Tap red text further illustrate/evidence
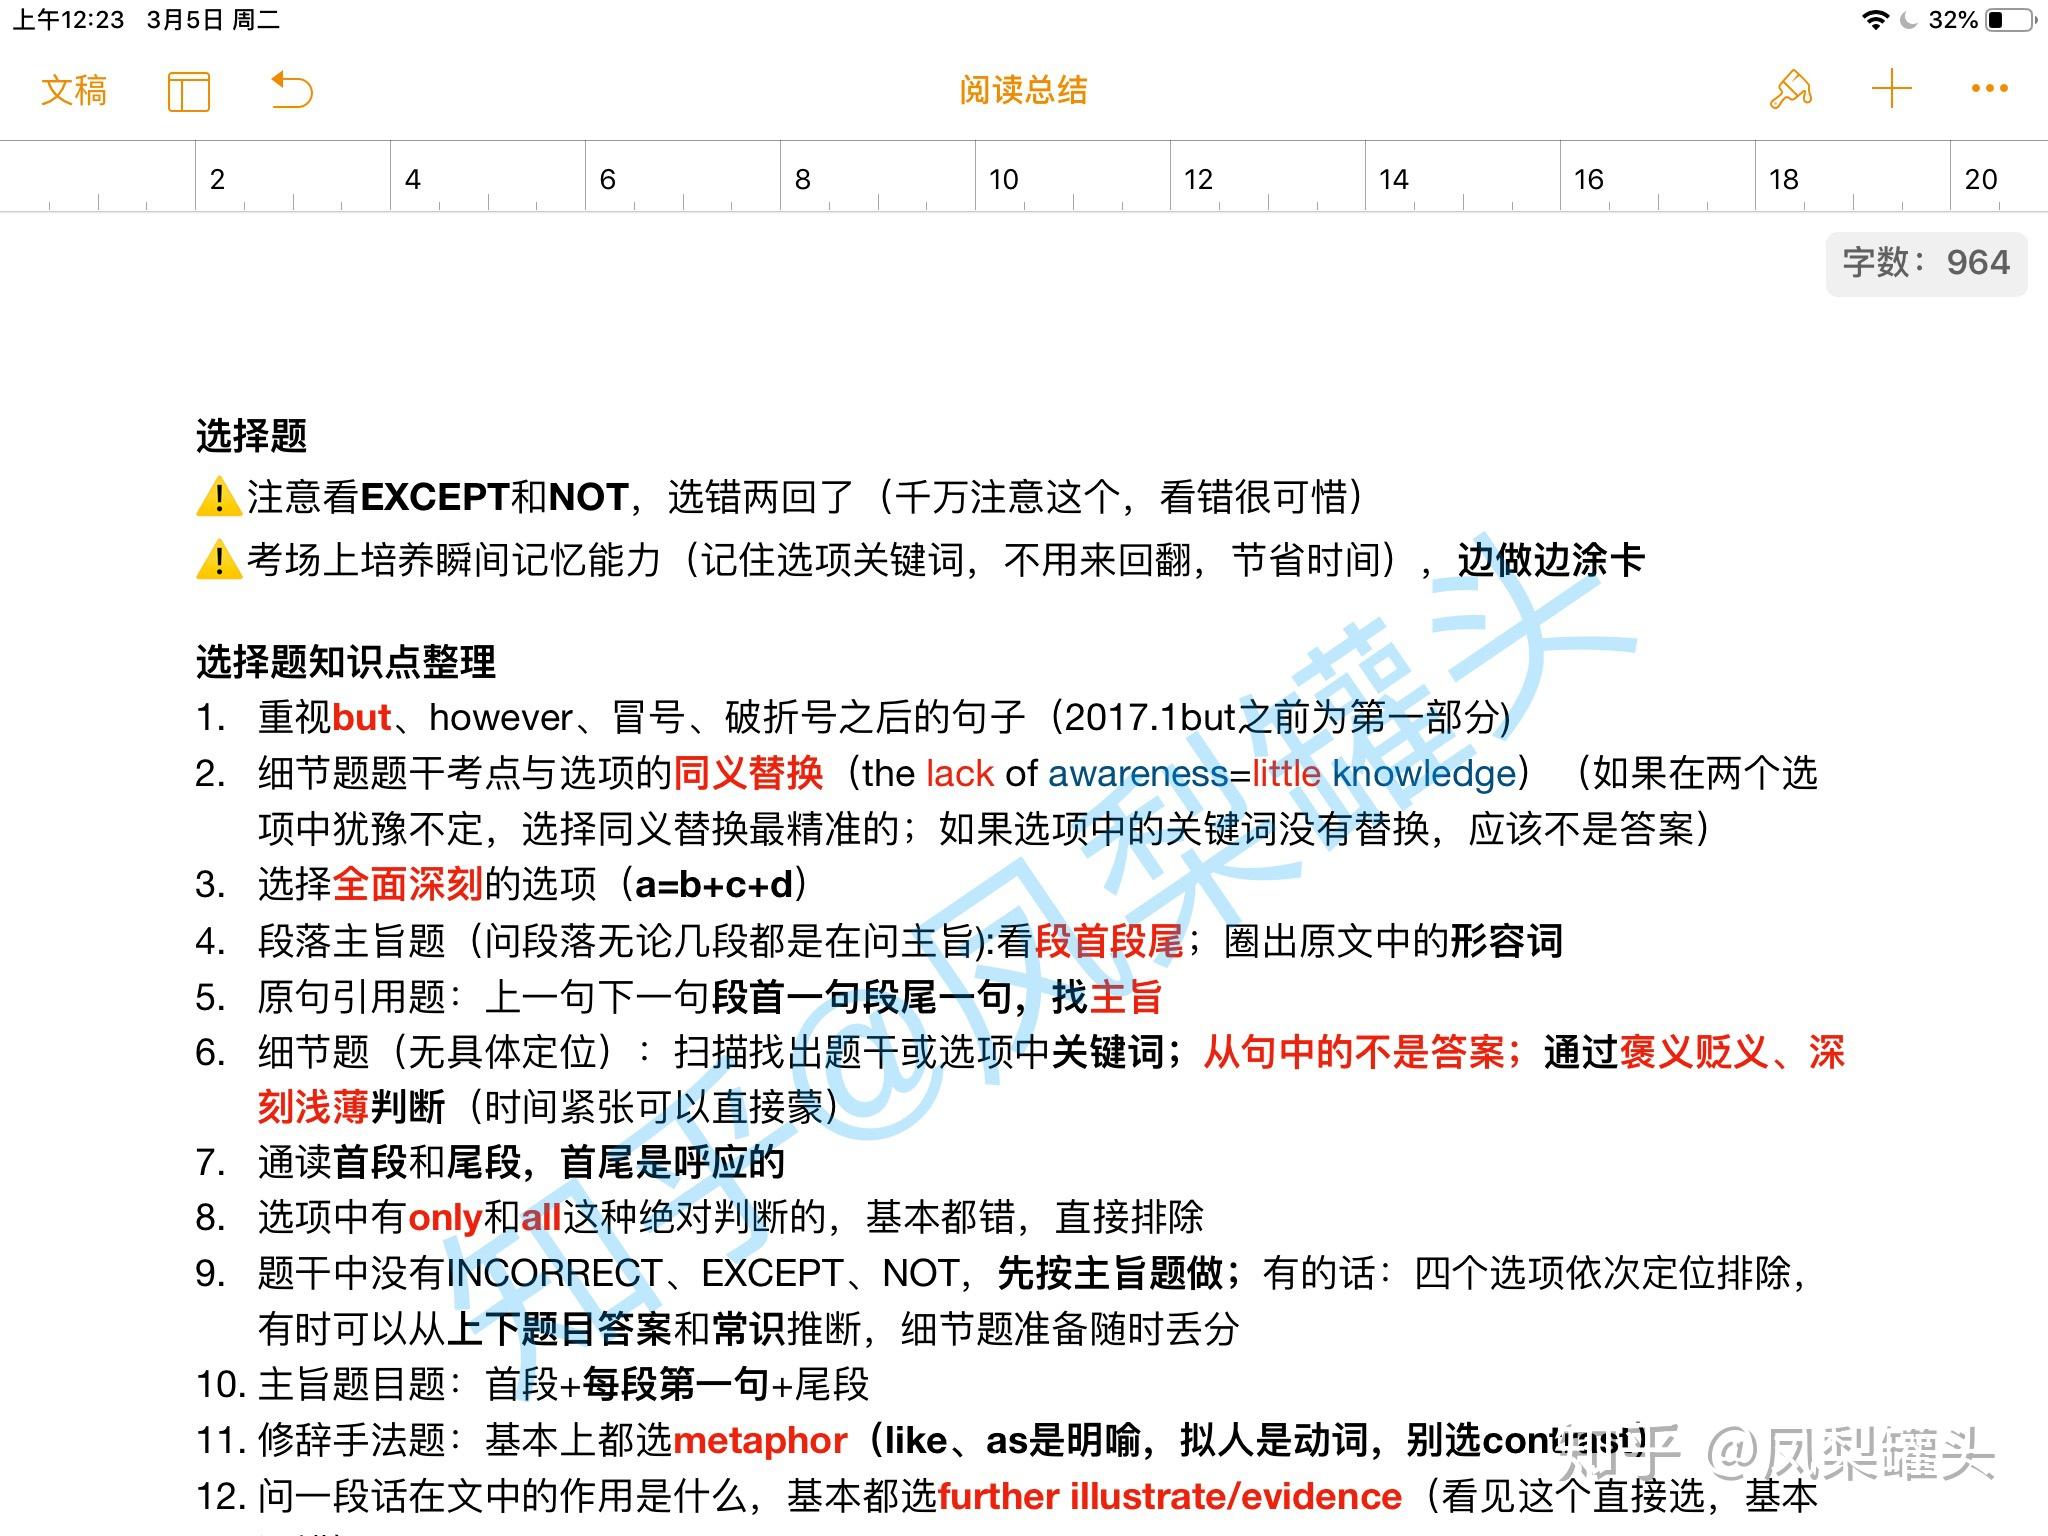This screenshot has height=1536, width=2048. (1170, 1497)
